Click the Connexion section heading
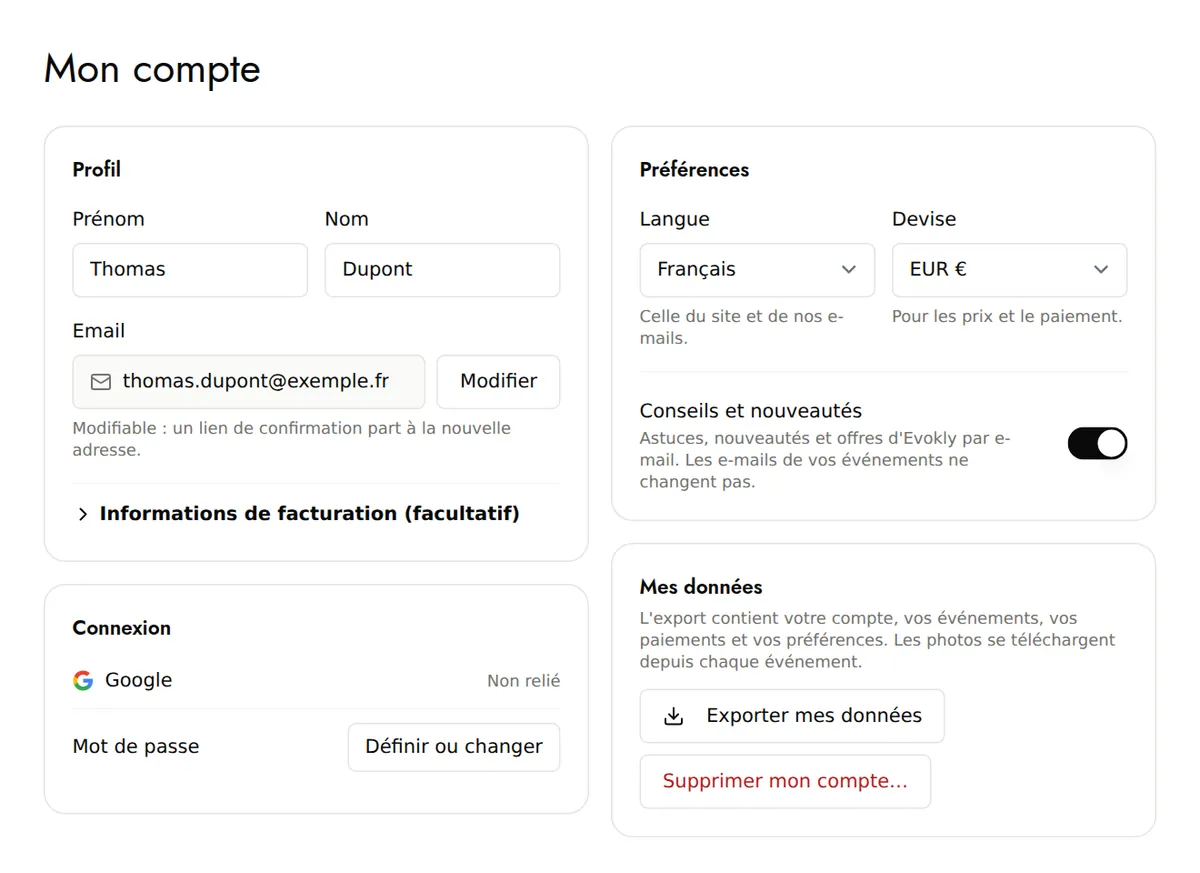 (122, 628)
